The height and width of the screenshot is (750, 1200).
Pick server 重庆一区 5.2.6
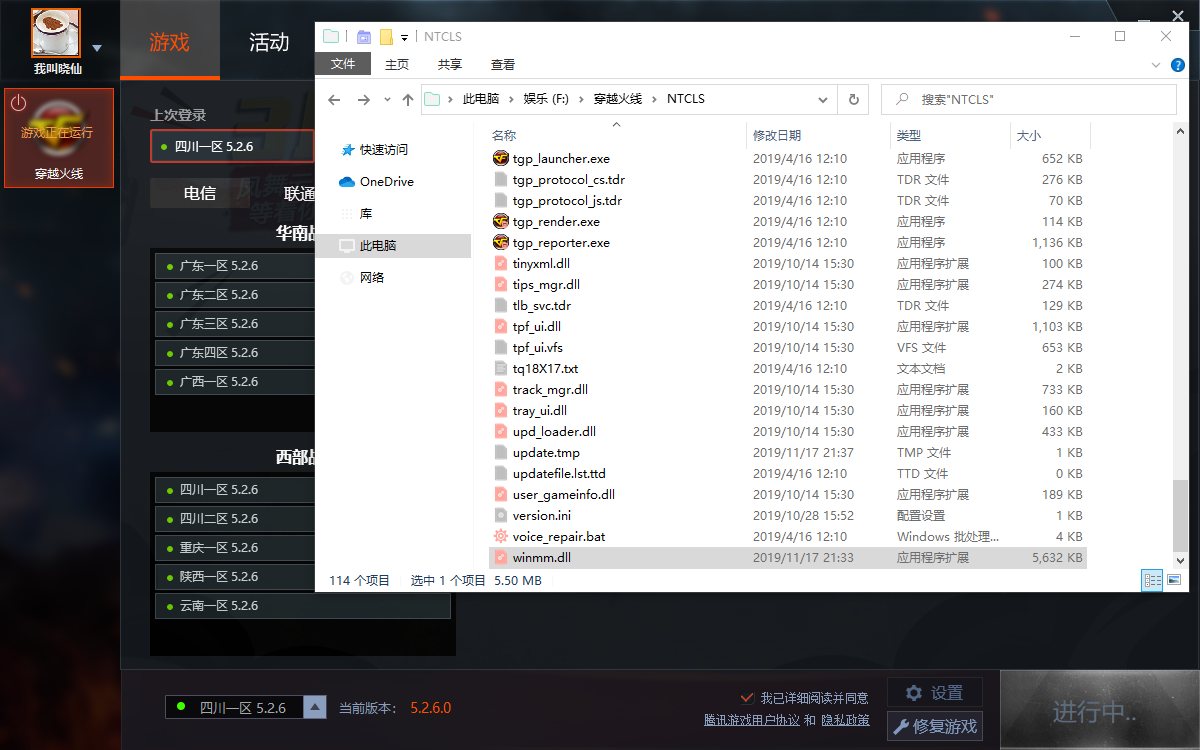pyautogui.click(x=236, y=548)
